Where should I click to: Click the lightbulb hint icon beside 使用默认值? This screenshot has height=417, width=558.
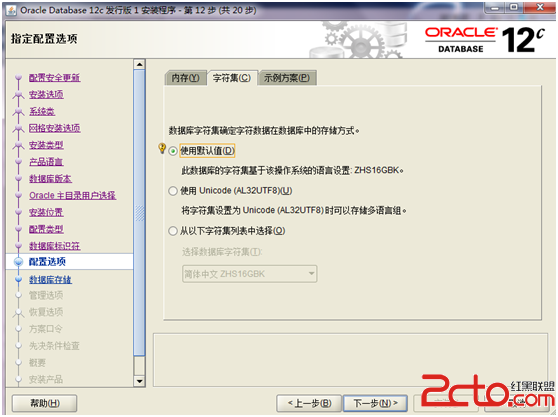pos(162,148)
